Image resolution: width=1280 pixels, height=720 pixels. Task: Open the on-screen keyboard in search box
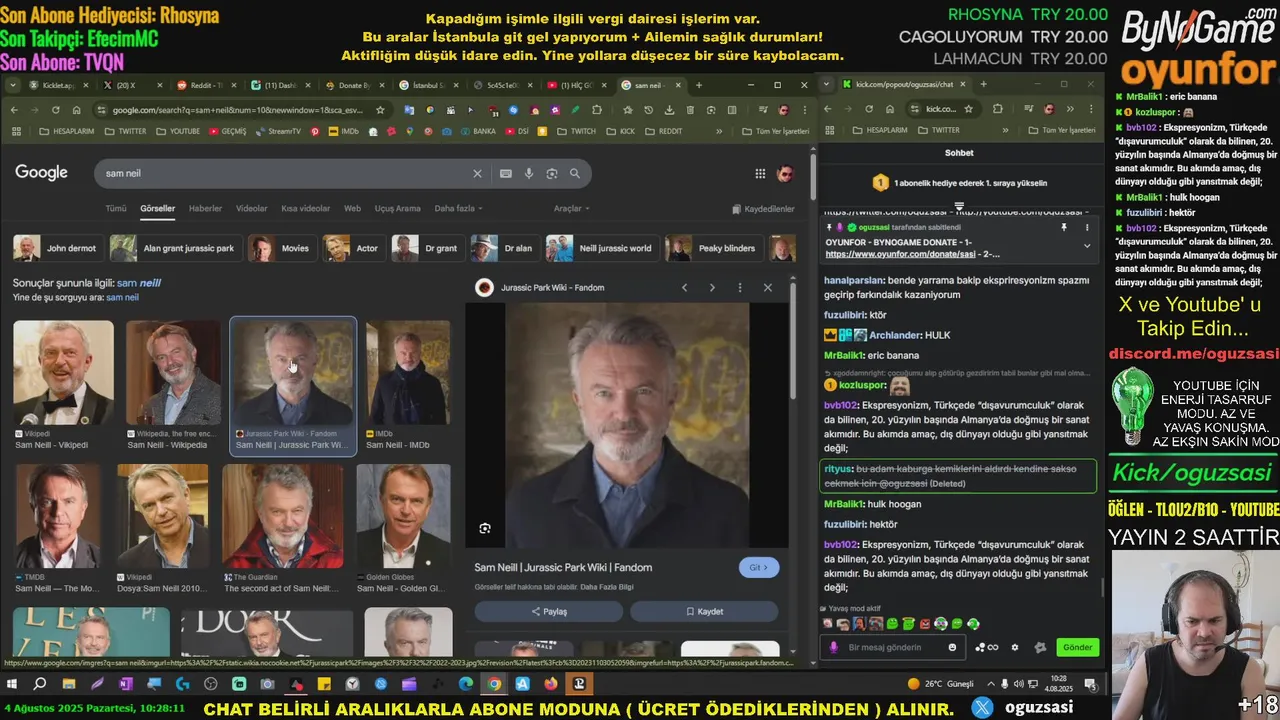tap(506, 173)
